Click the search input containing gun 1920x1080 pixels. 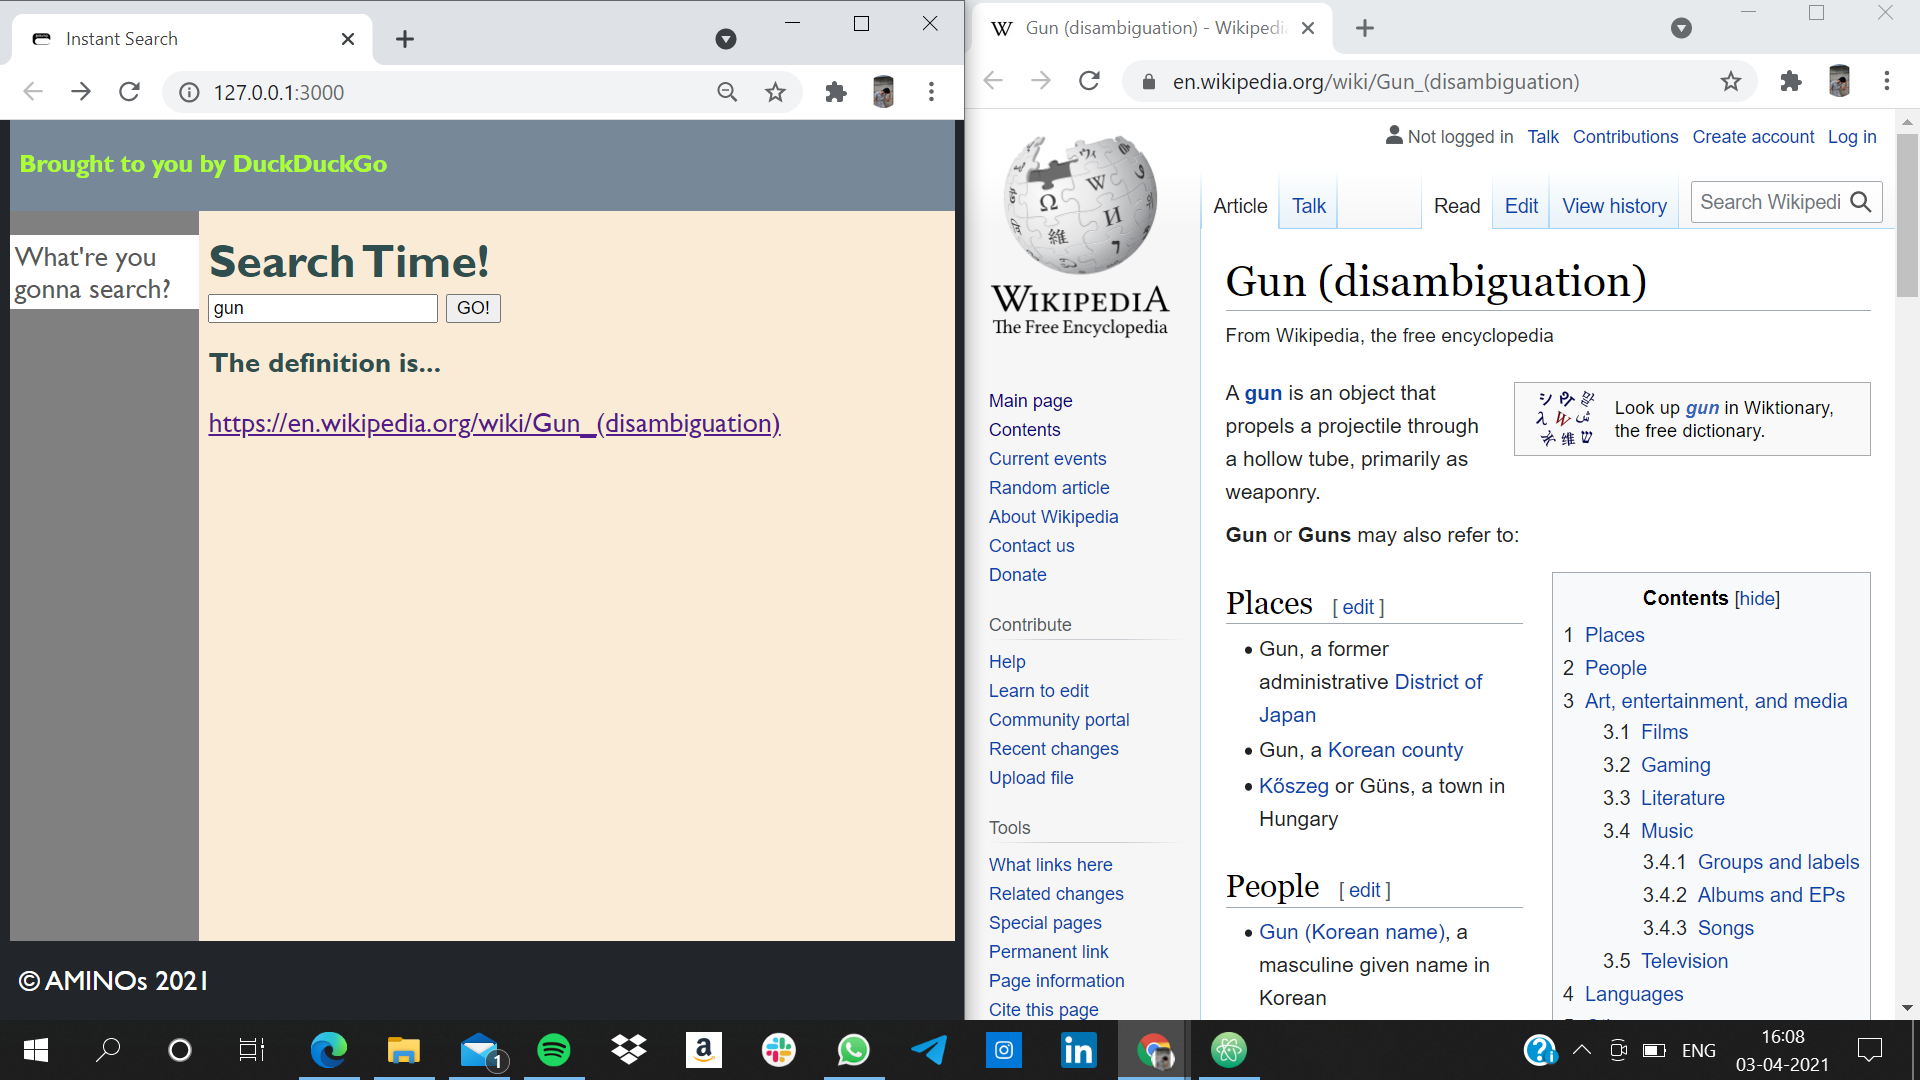(x=322, y=308)
